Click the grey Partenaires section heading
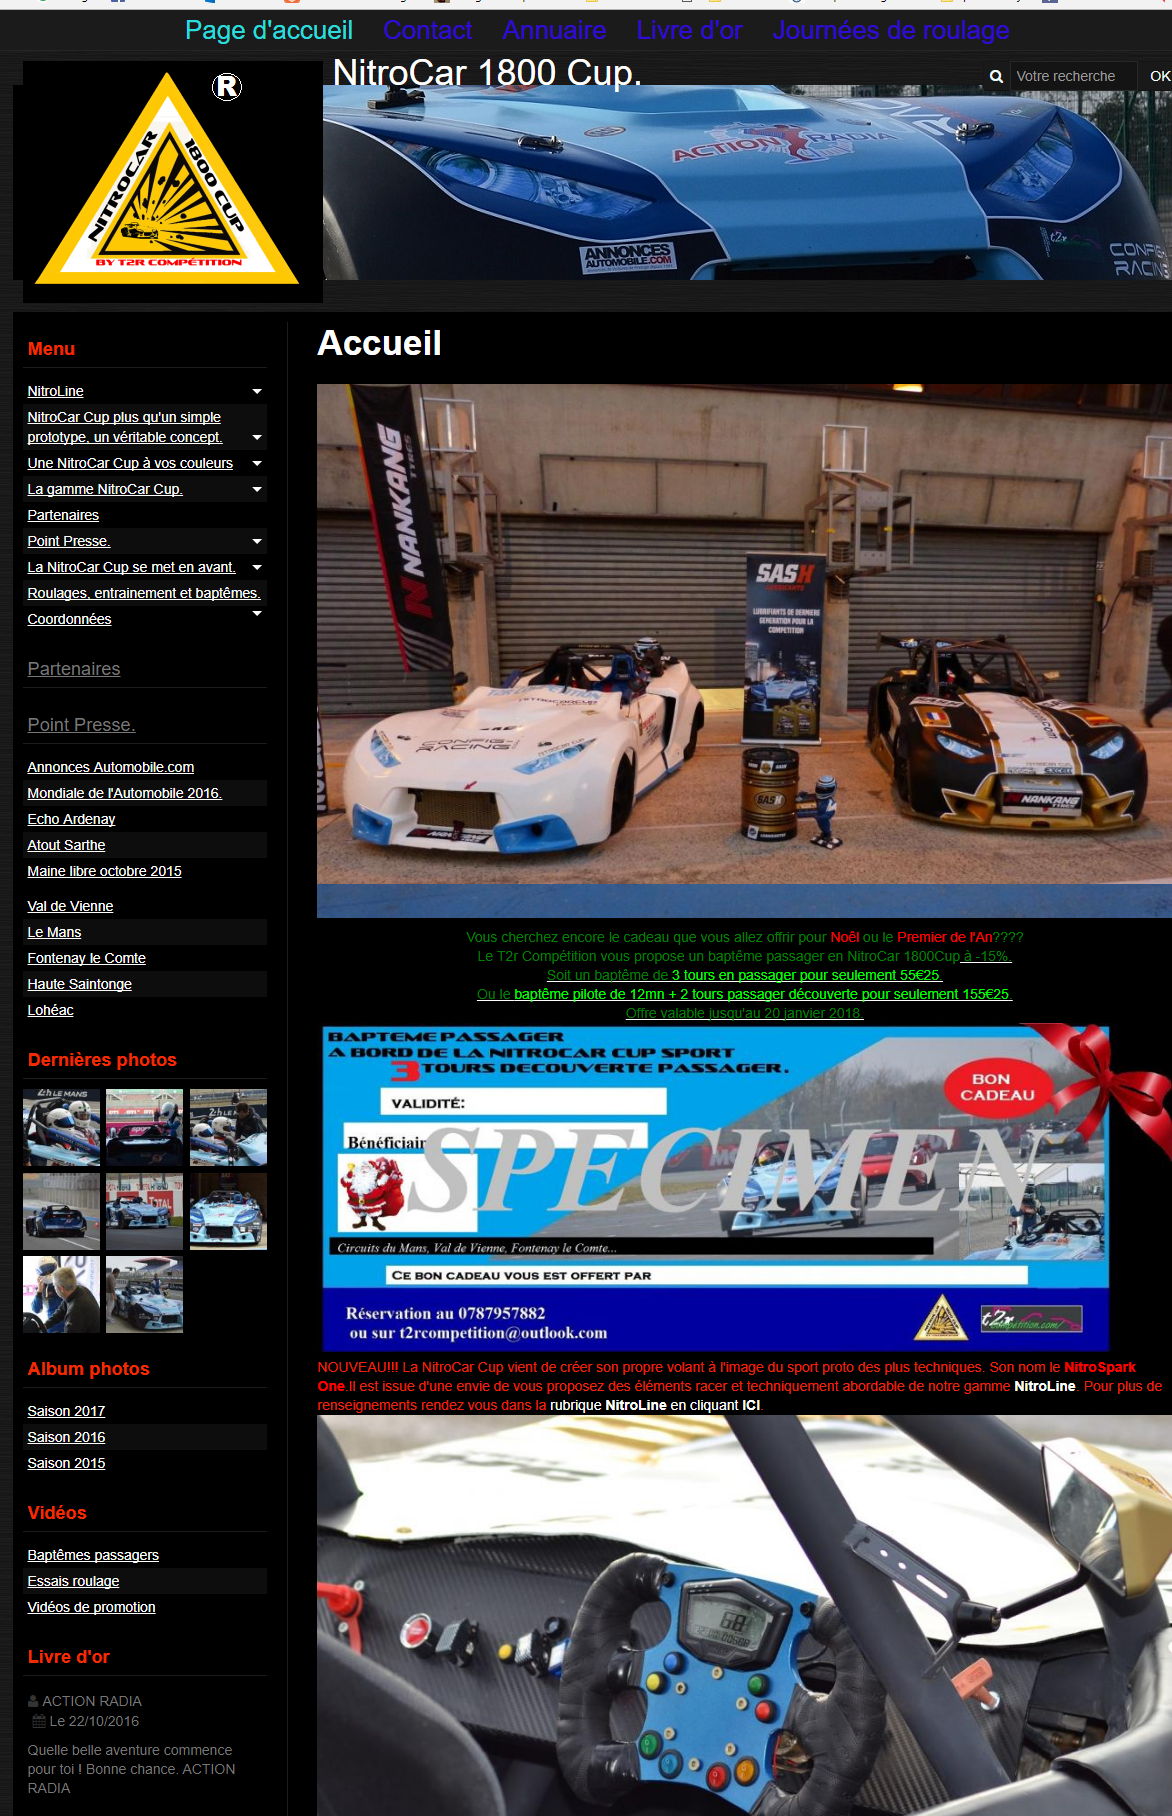The width and height of the screenshot is (1172, 1816). pos(74,669)
